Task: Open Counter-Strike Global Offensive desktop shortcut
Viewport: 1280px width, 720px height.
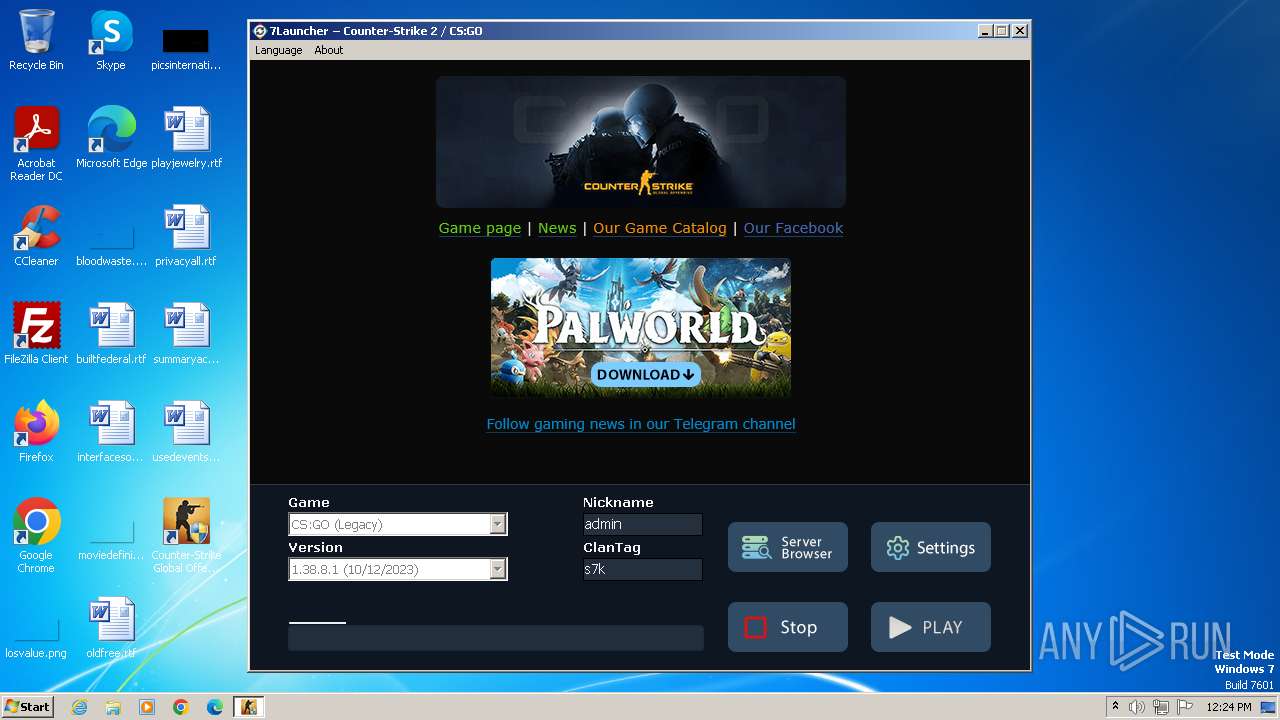Action: coord(187,536)
